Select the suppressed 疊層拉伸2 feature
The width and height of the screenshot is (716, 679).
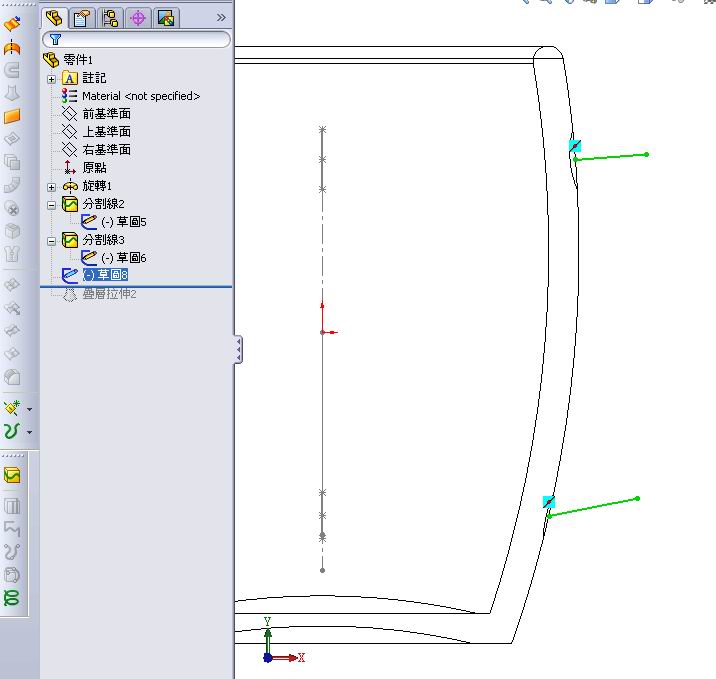[109, 294]
